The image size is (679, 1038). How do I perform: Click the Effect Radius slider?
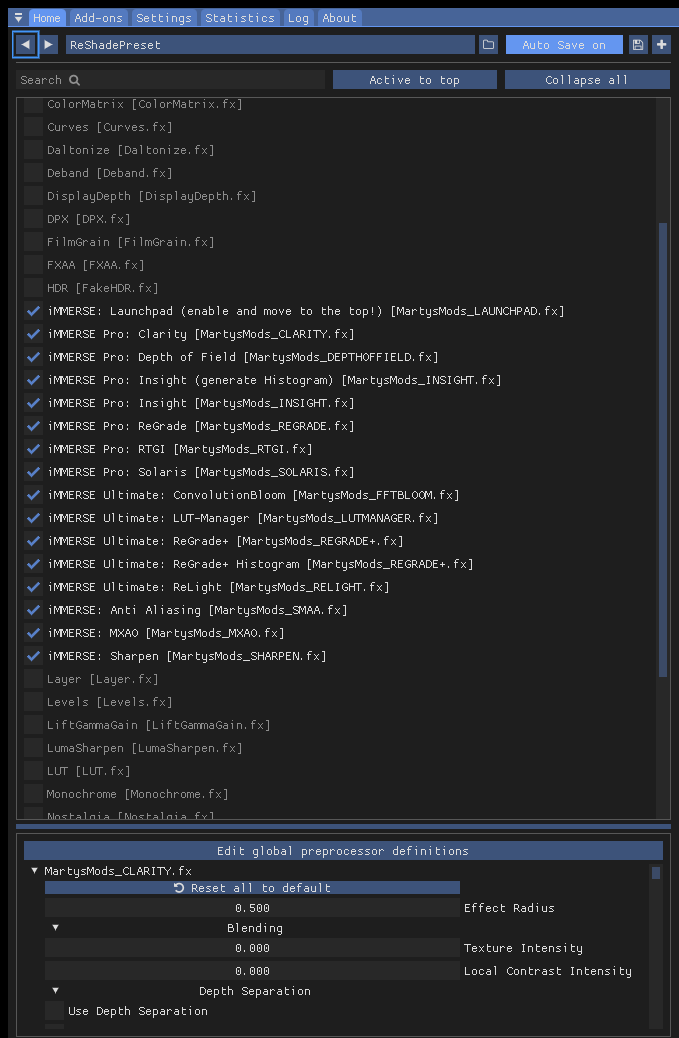pos(252,908)
